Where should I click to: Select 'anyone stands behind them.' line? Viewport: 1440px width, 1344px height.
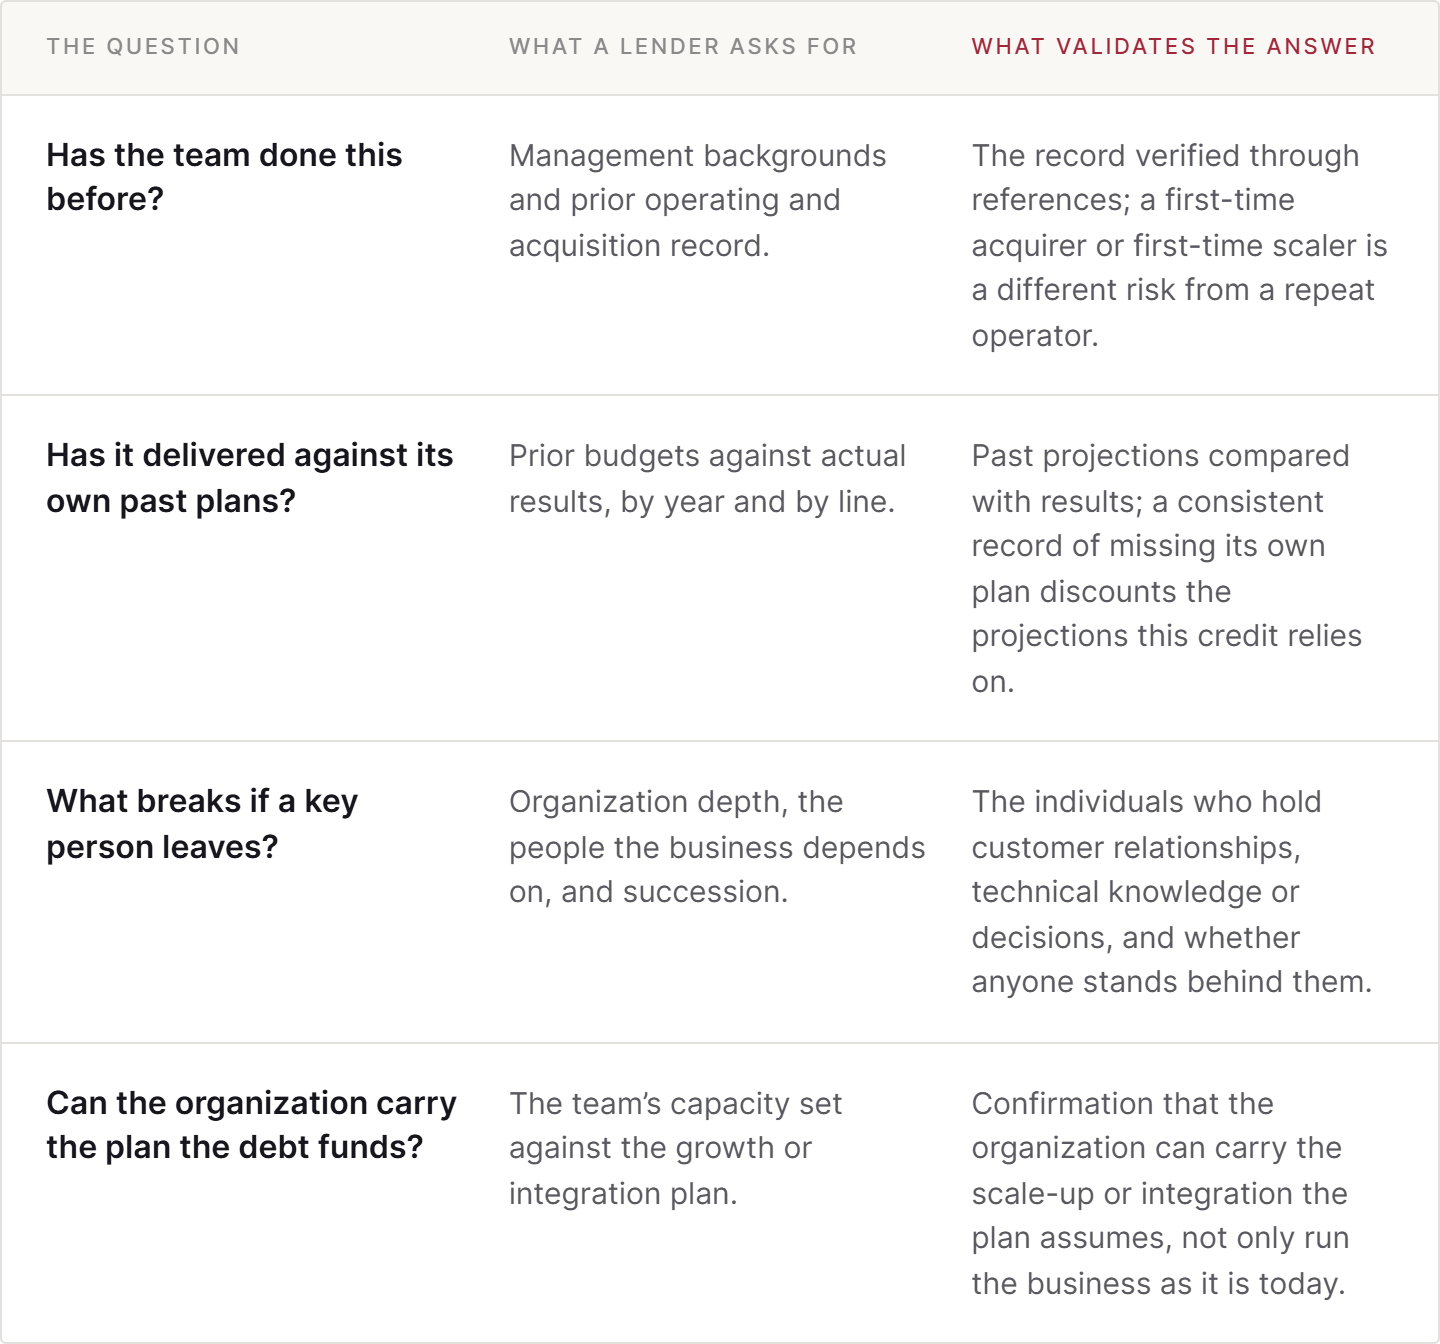1172,982
